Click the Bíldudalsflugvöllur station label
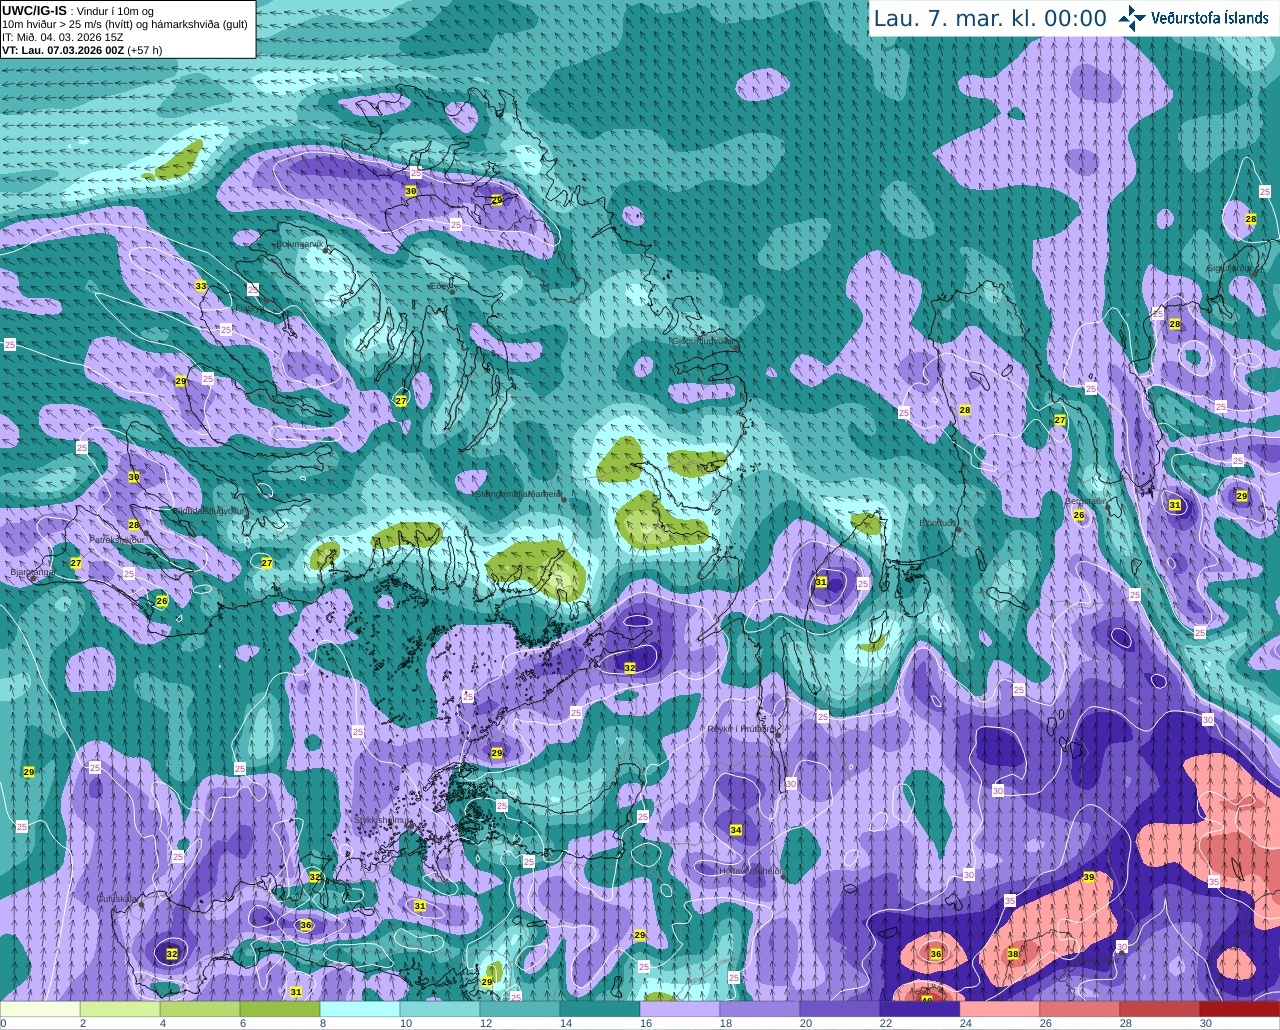This screenshot has width=1280, height=1030. [x=209, y=510]
